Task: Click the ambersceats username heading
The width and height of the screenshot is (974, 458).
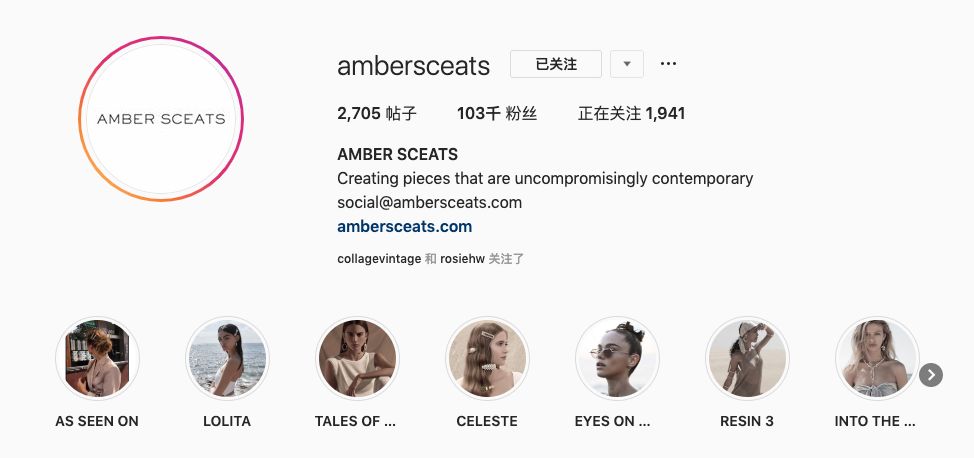Action: [x=414, y=66]
